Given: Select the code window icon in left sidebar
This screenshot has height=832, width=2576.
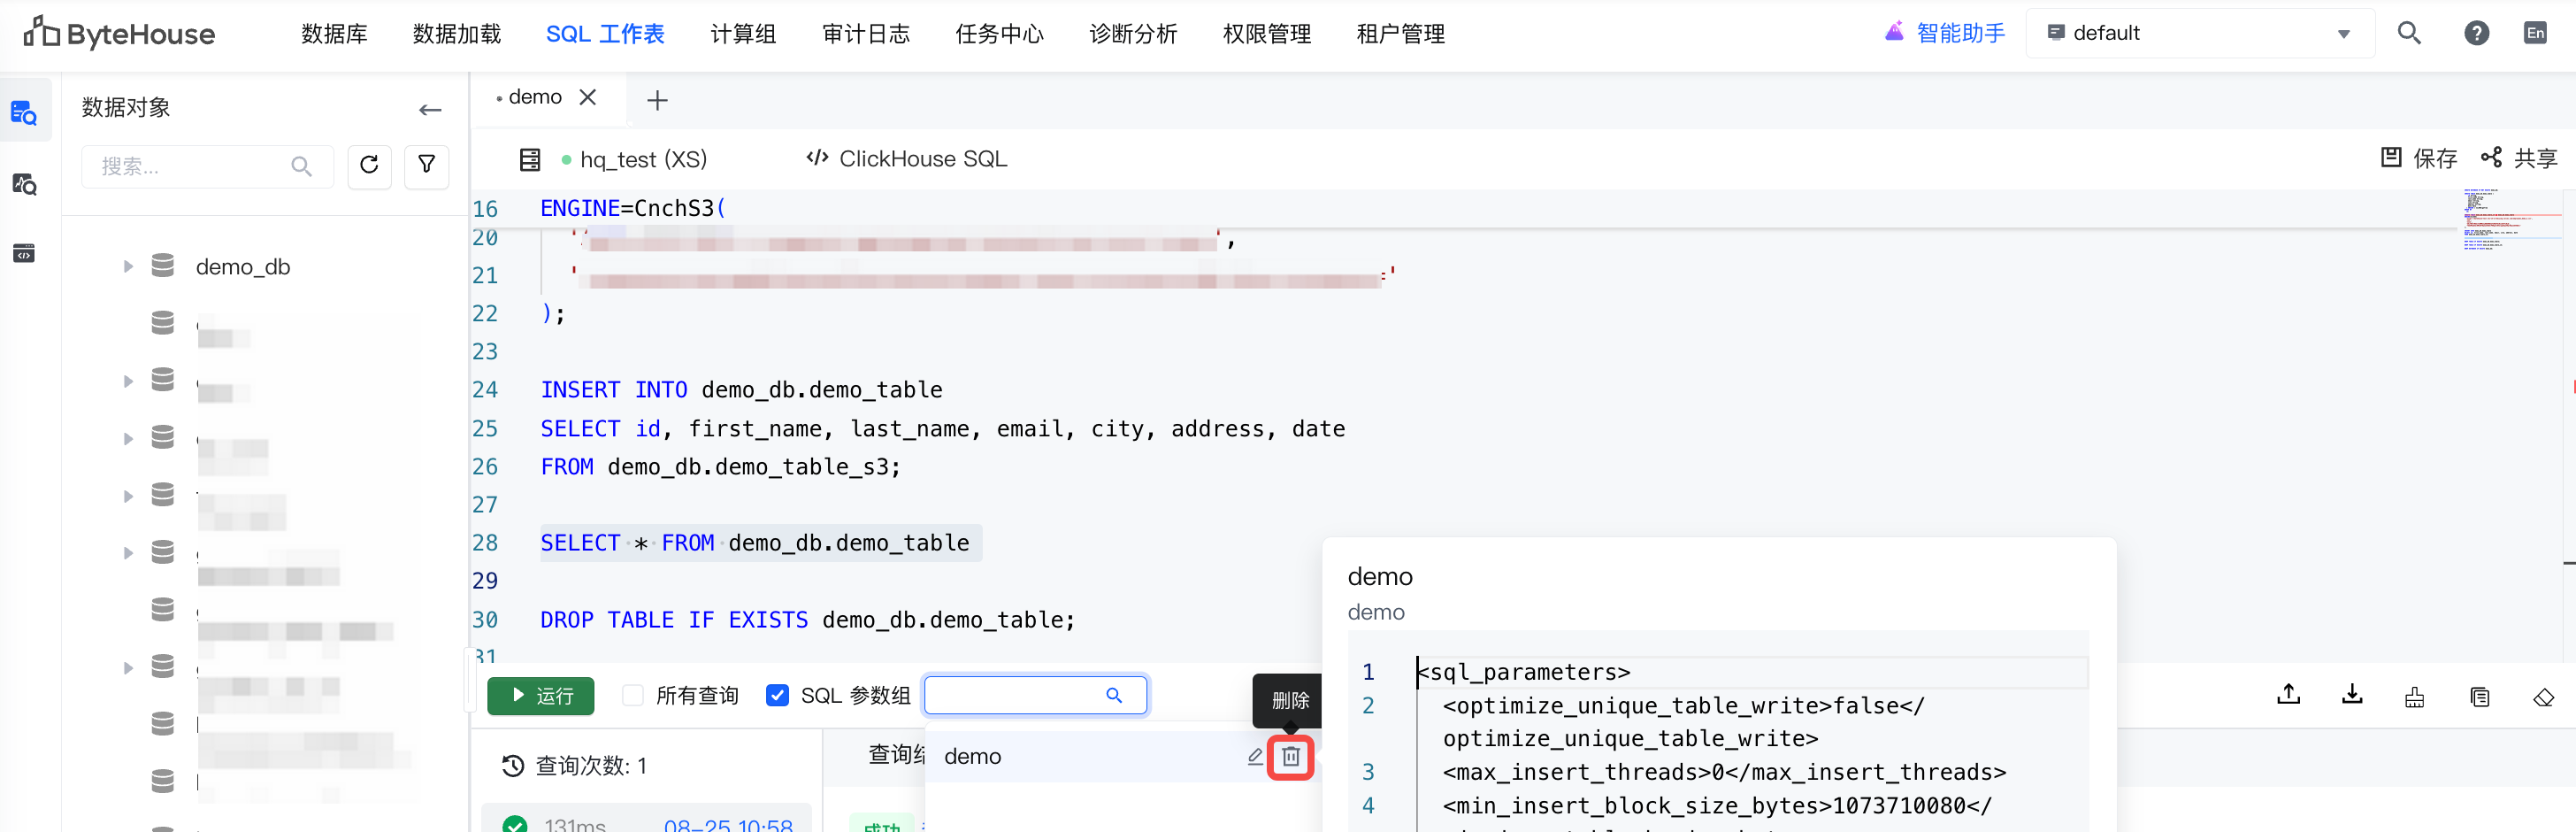Looking at the screenshot, I should 24,254.
